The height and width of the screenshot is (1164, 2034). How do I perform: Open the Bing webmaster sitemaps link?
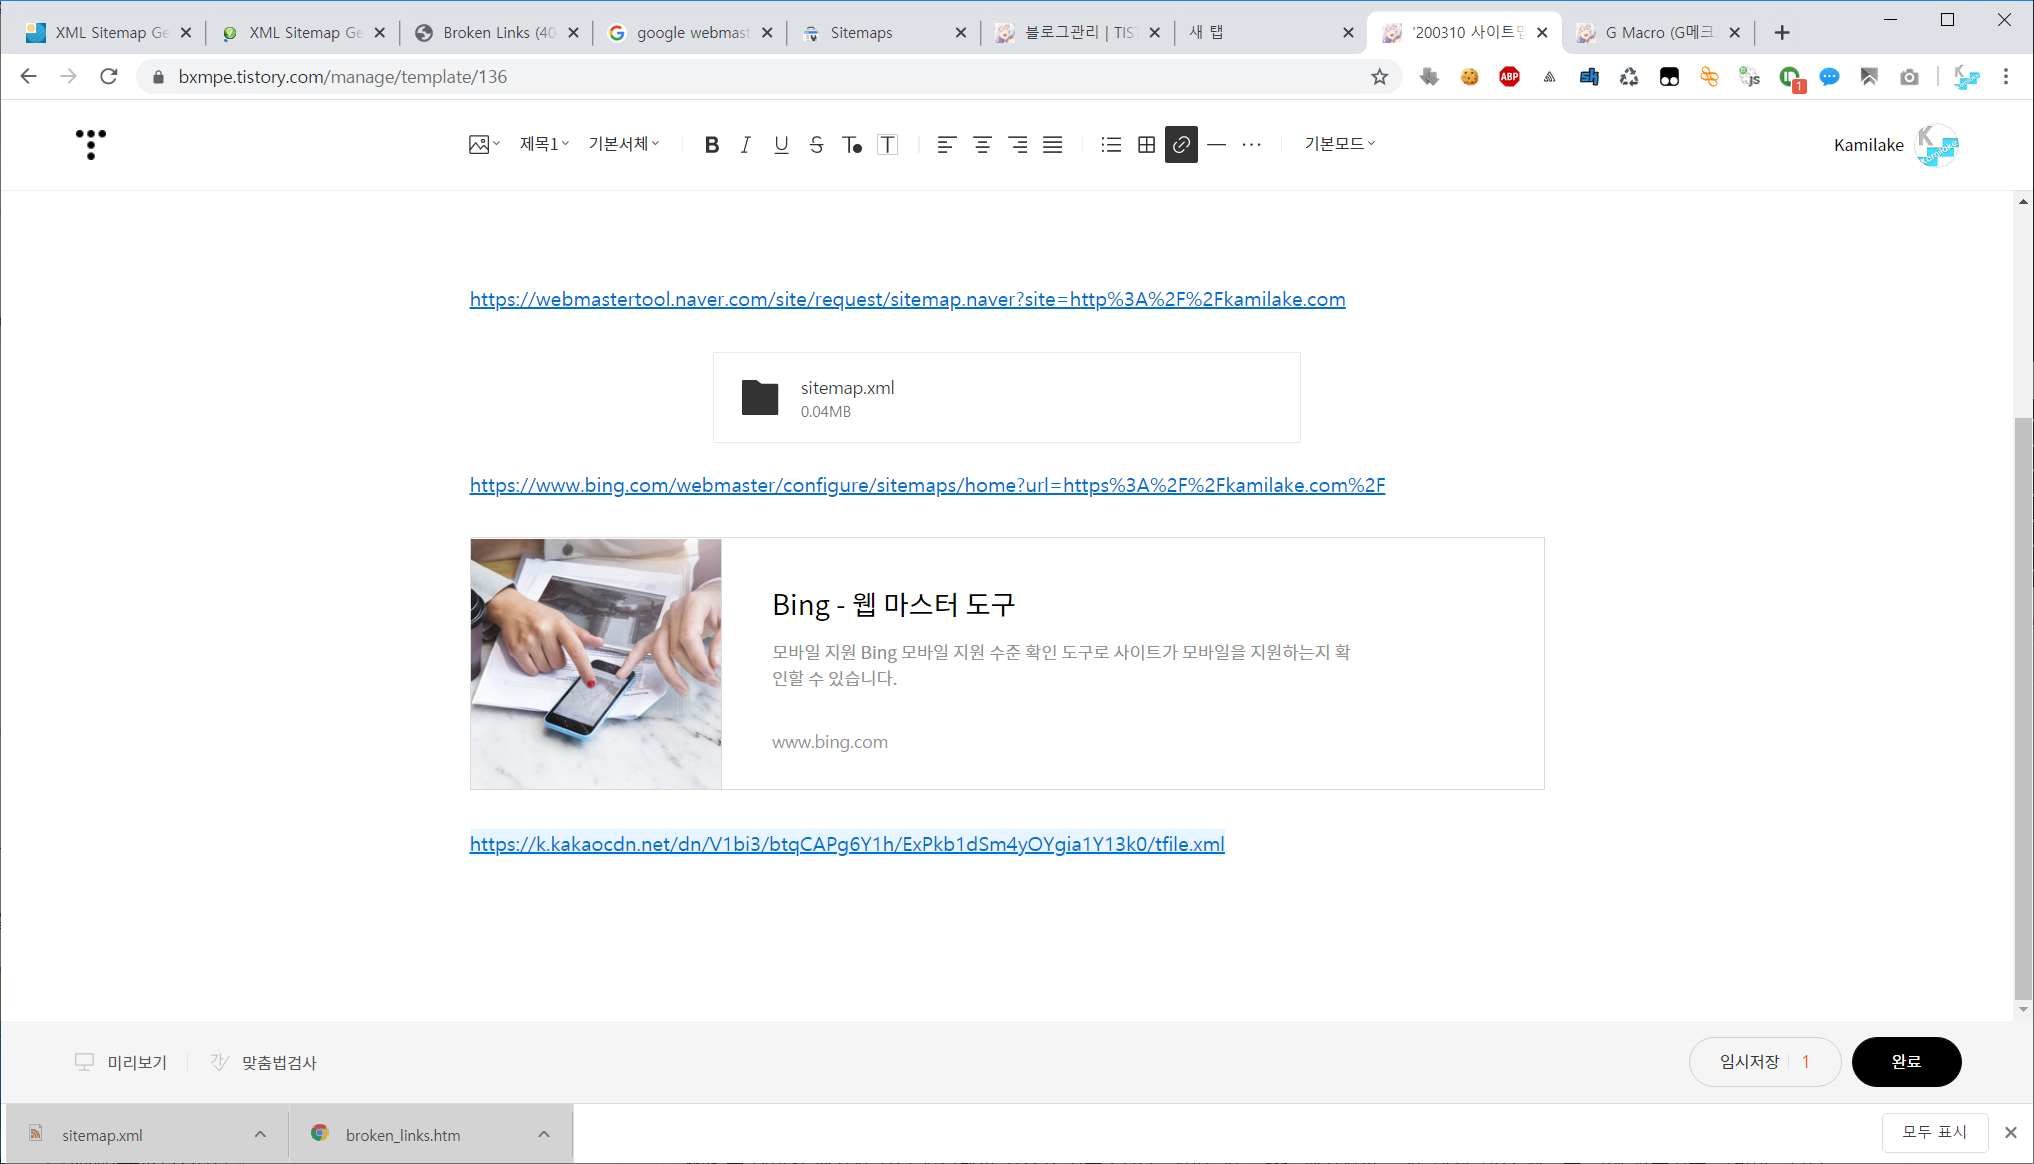pos(927,486)
